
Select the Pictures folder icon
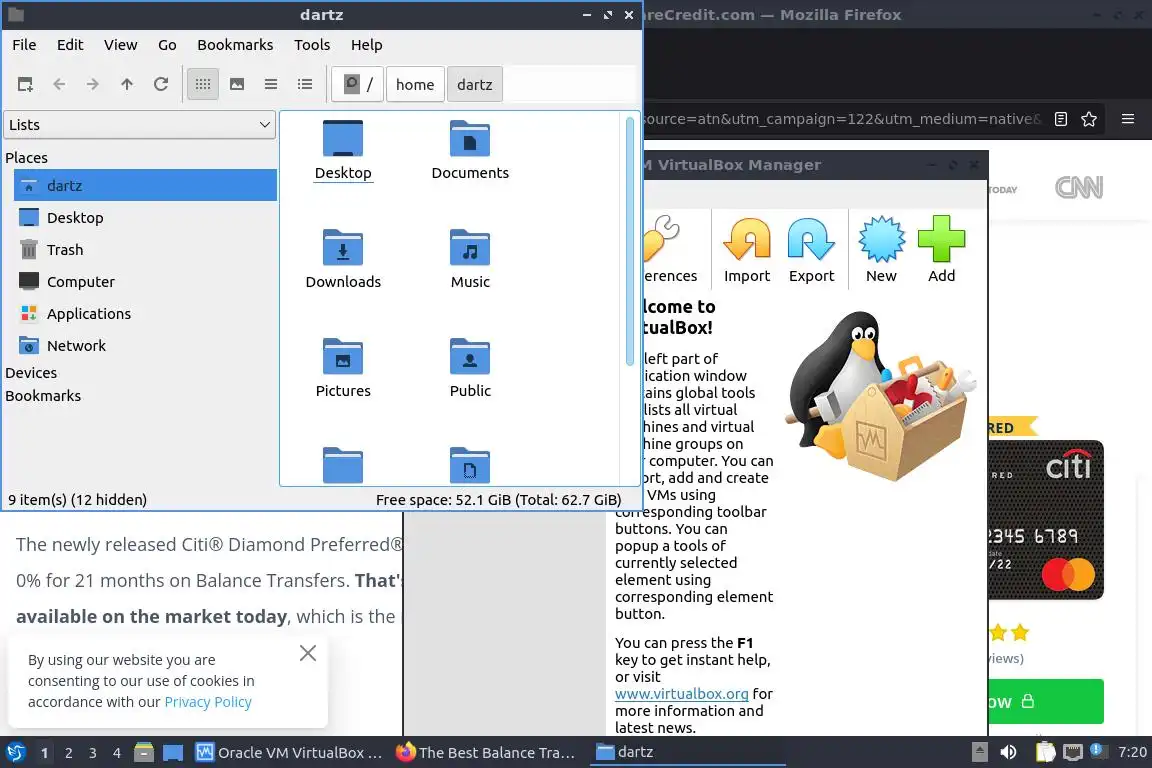[x=343, y=367]
